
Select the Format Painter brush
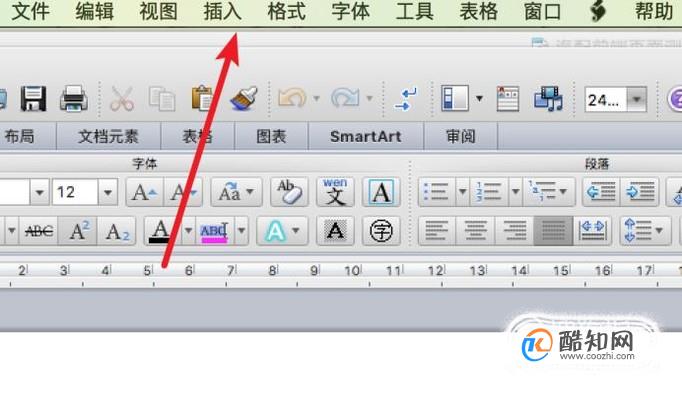click(244, 98)
